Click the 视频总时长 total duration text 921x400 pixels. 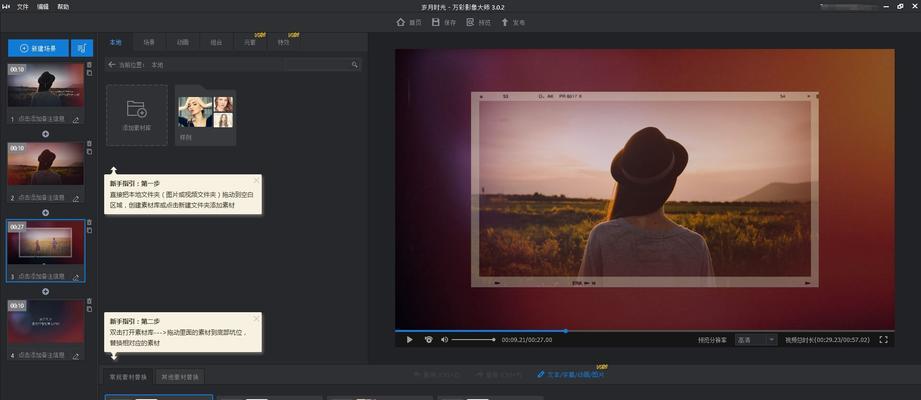(x=827, y=340)
